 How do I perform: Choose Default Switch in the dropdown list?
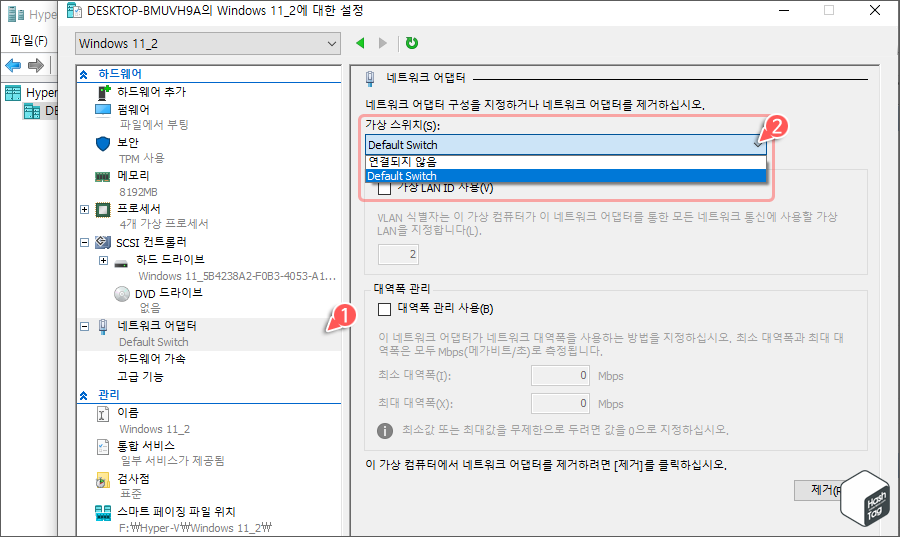coord(566,176)
